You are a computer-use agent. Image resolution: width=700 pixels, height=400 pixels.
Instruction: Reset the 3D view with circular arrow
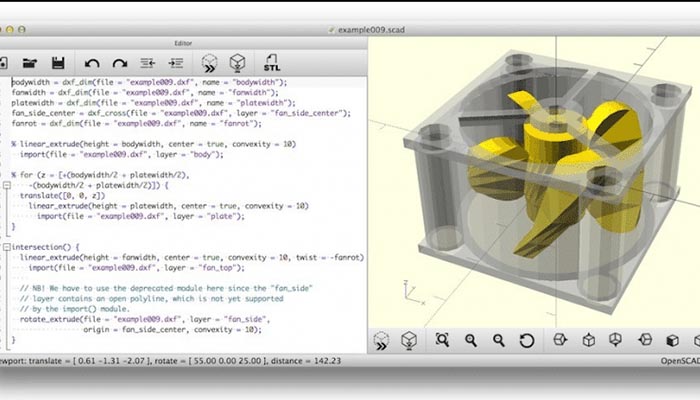point(526,341)
